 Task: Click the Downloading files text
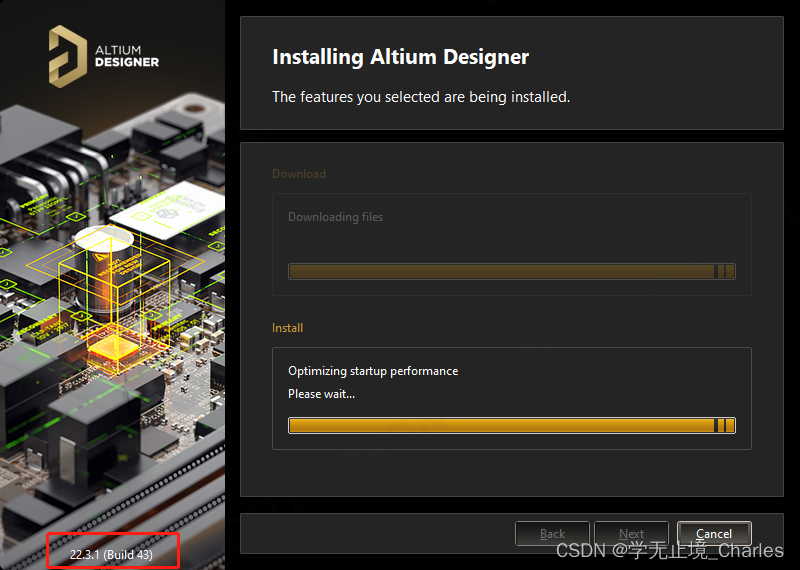[335, 217]
